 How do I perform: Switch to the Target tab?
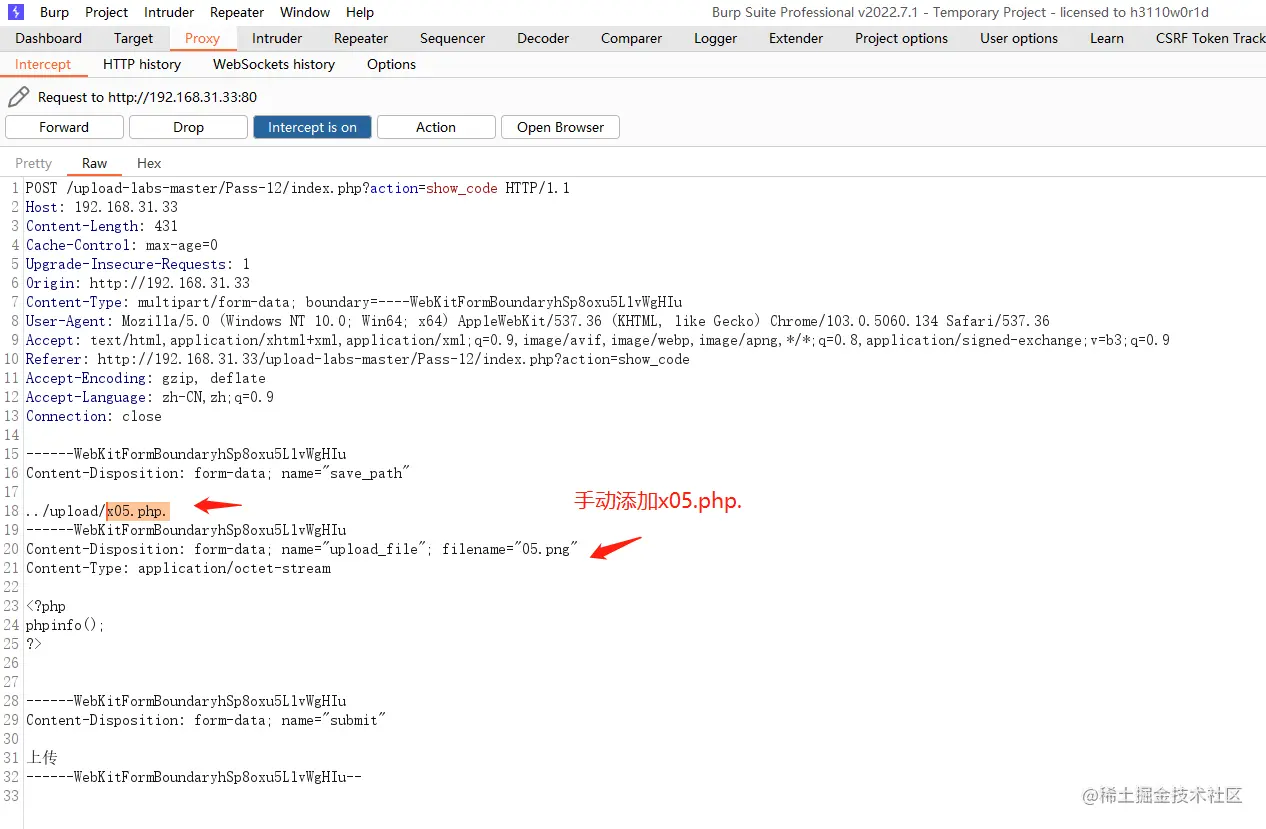pyautogui.click(x=133, y=38)
